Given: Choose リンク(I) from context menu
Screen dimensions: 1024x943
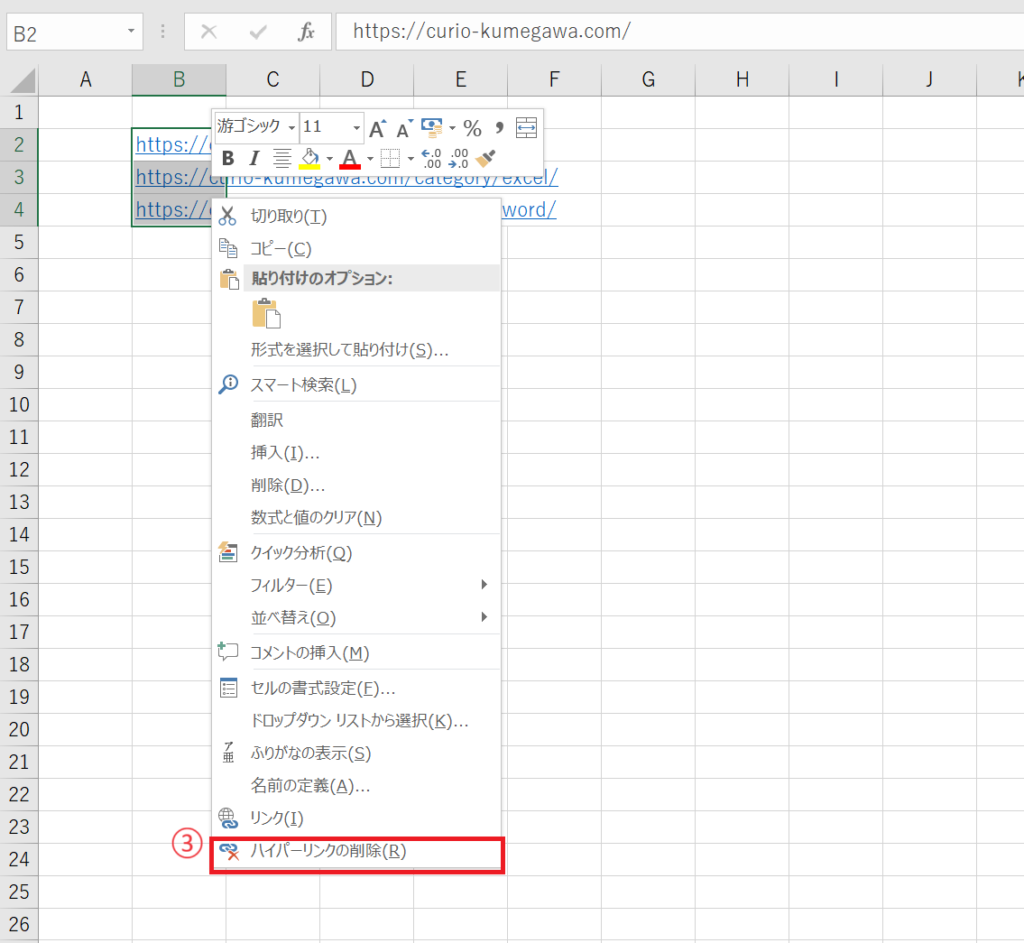Looking at the screenshot, I should pos(357,818).
